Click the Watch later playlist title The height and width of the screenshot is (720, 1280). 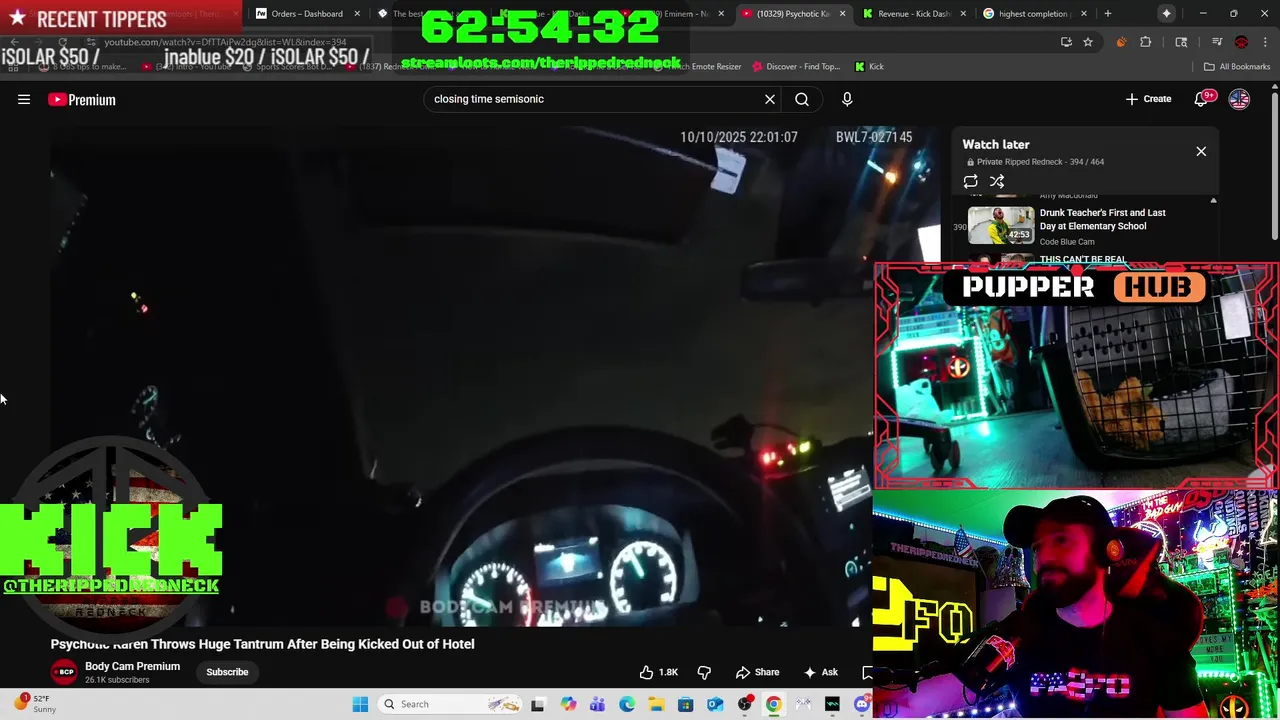click(x=996, y=145)
